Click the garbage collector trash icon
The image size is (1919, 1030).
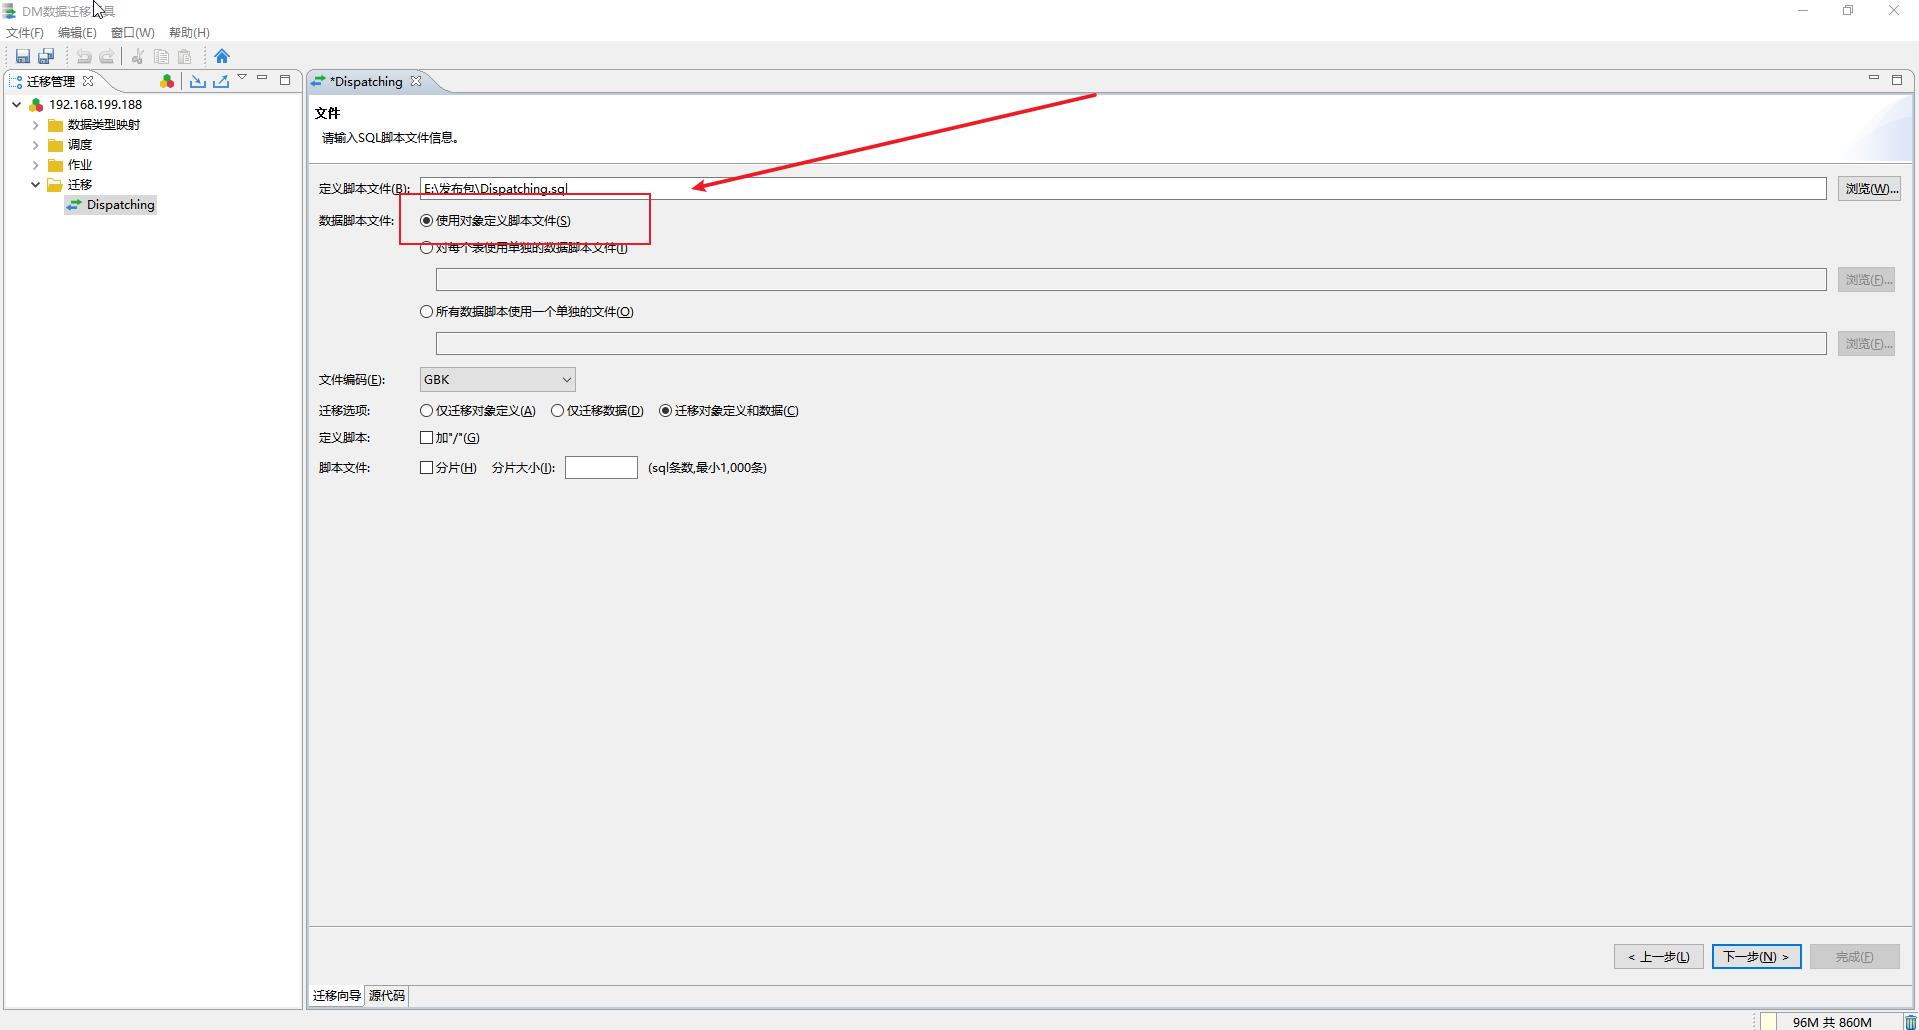click(1910, 1022)
